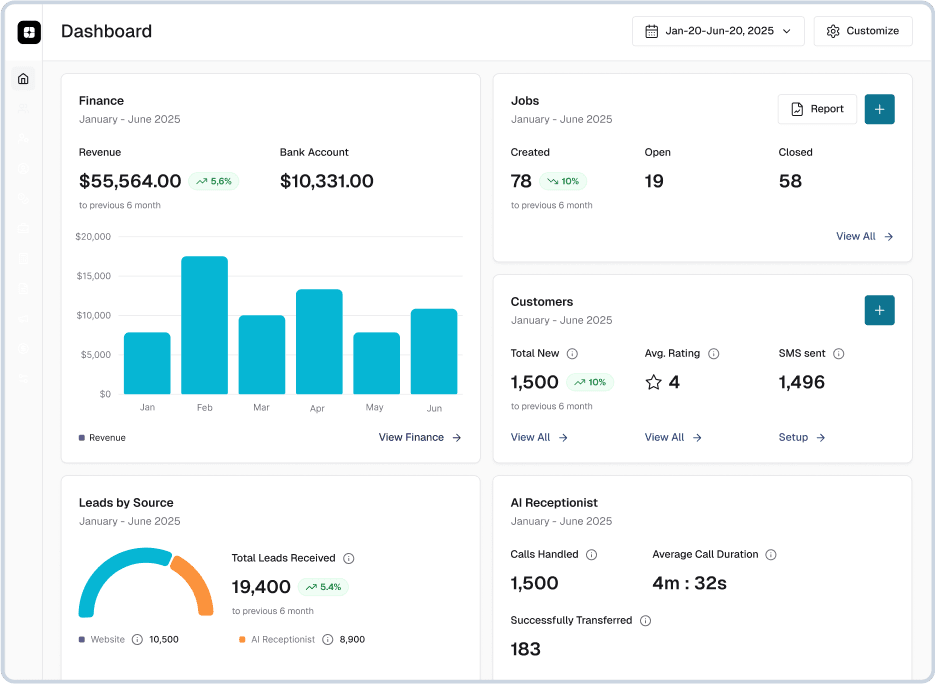Click the info icon next to Avg. Rating
This screenshot has height=684, width=935.
coord(712,354)
